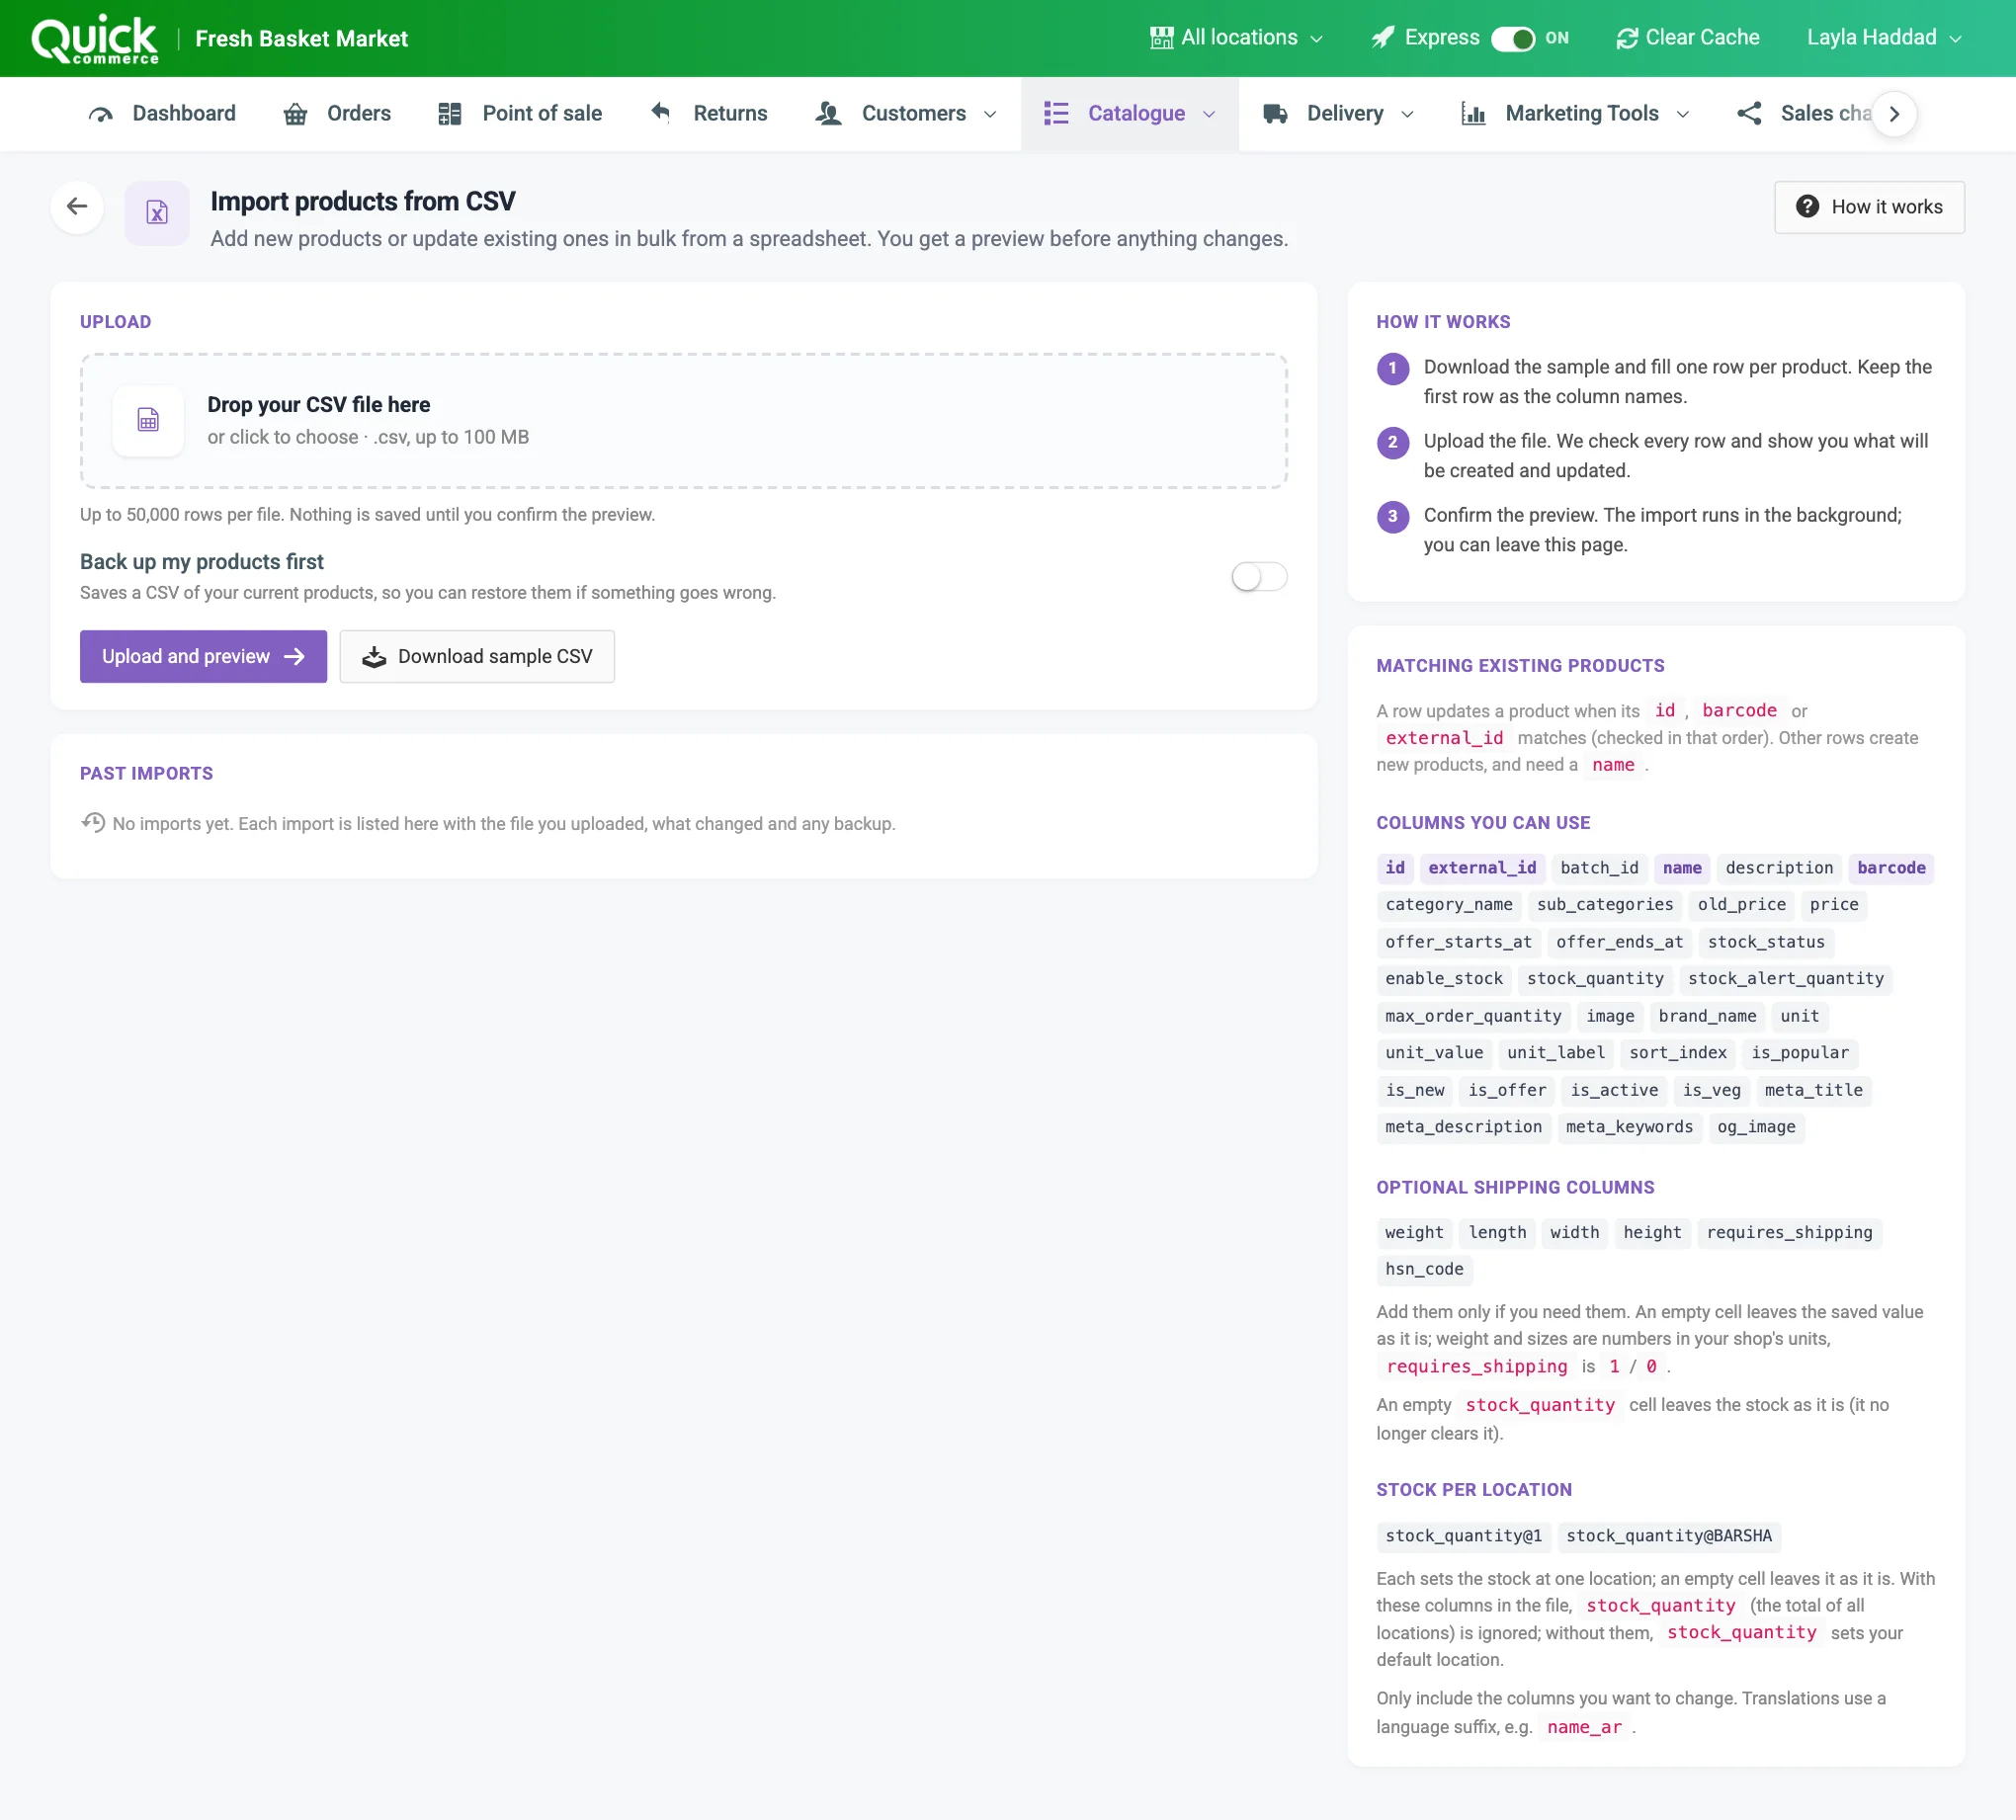2016x1820 pixels.
Task: Click the Upload and preview button
Action: tap(203, 657)
